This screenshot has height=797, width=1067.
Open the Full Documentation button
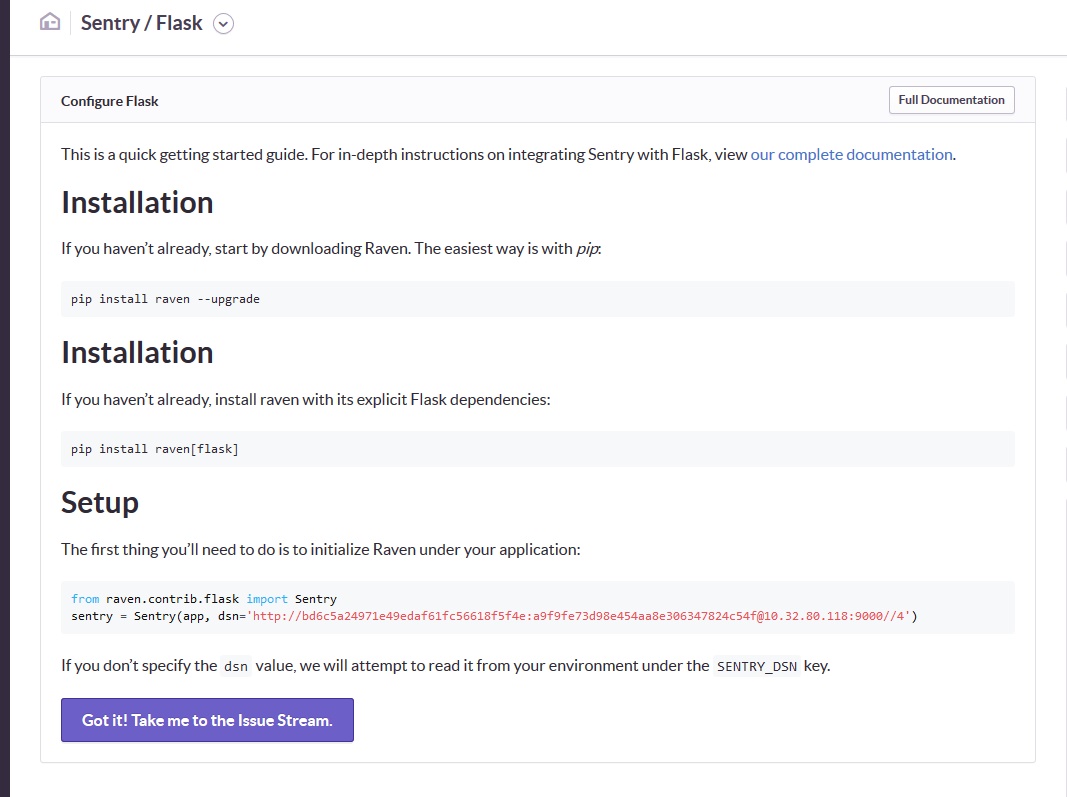(951, 100)
